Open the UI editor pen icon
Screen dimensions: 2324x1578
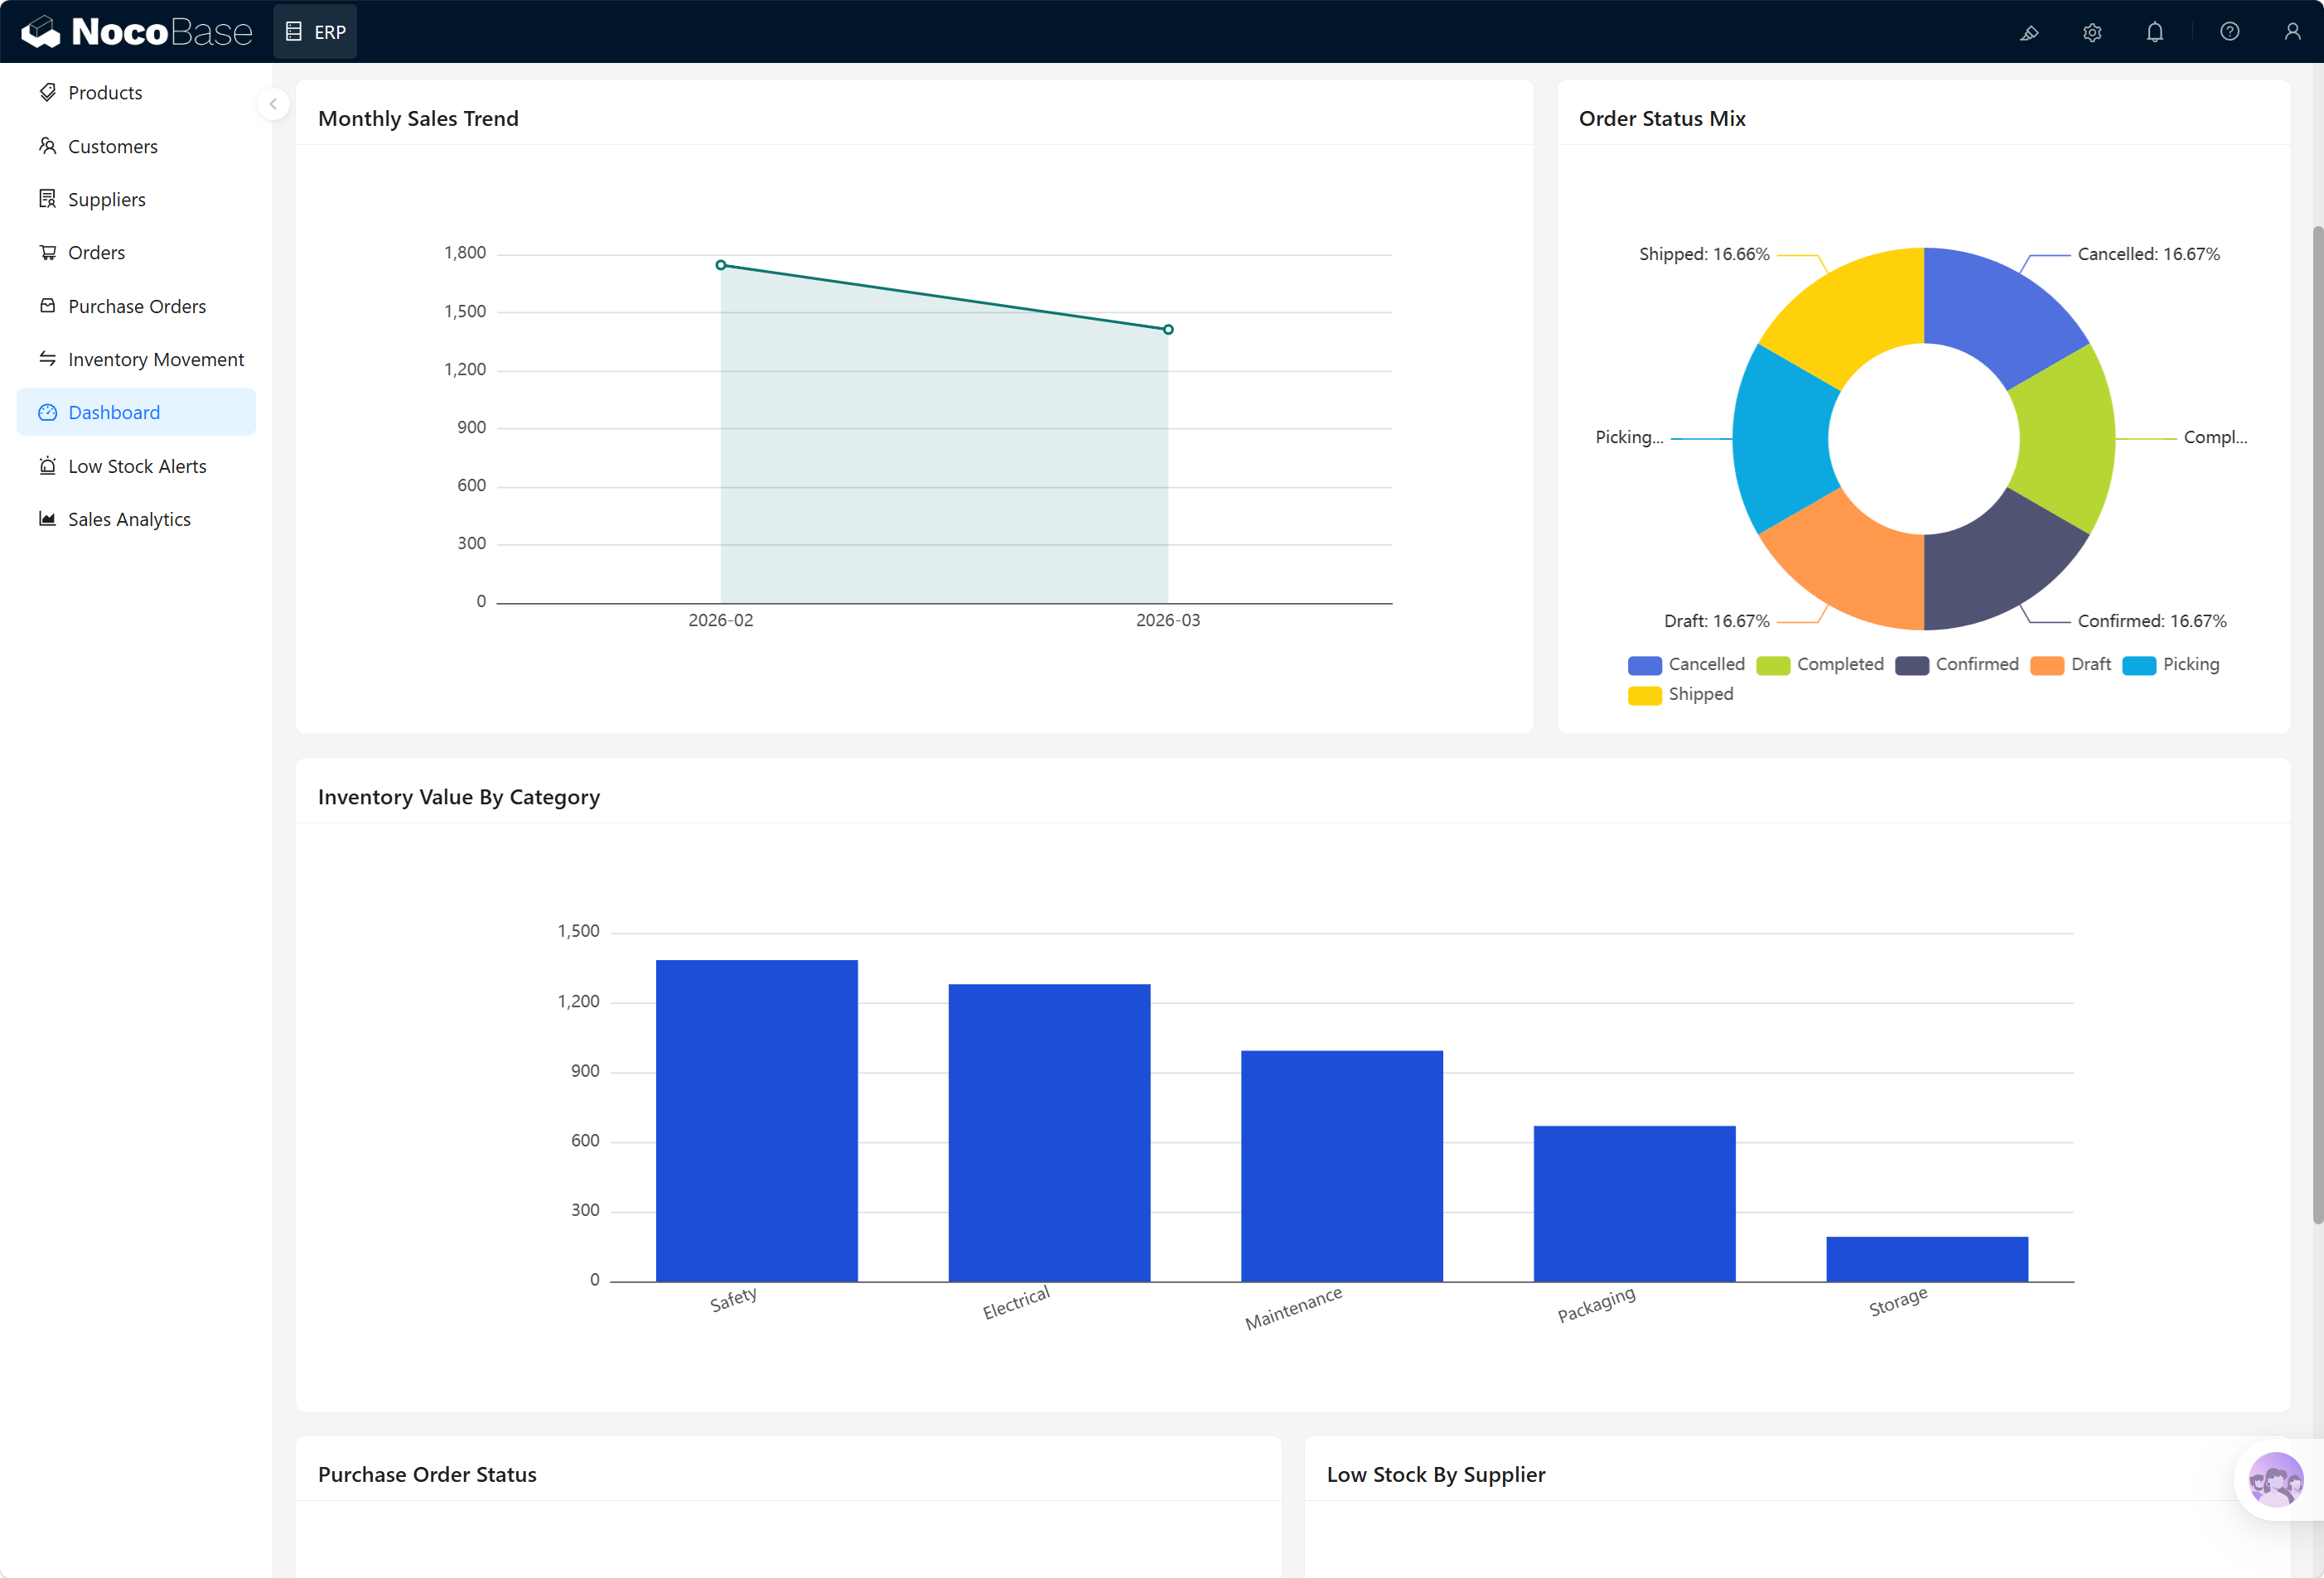click(2029, 31)
